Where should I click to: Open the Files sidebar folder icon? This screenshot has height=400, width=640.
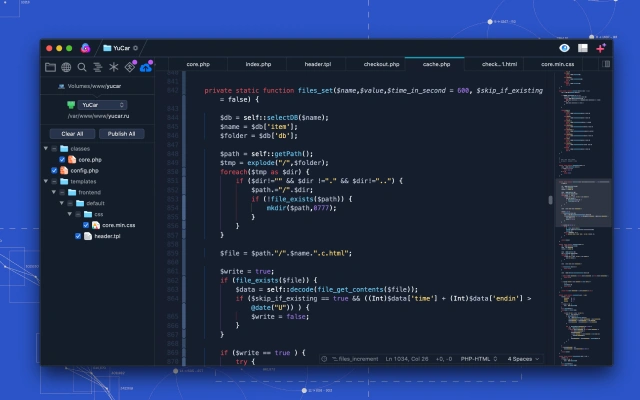click(x=50, y=67)
